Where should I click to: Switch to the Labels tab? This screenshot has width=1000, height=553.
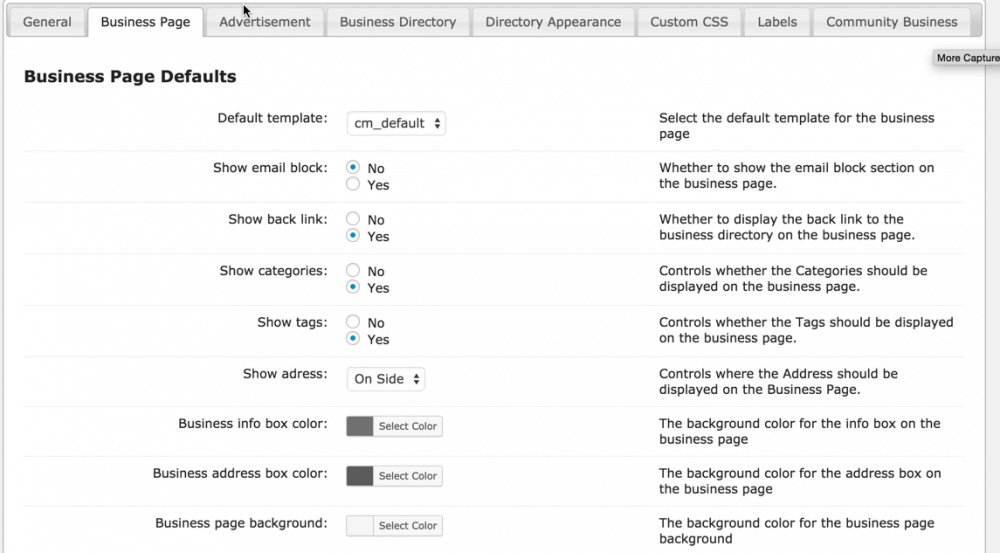777,21
